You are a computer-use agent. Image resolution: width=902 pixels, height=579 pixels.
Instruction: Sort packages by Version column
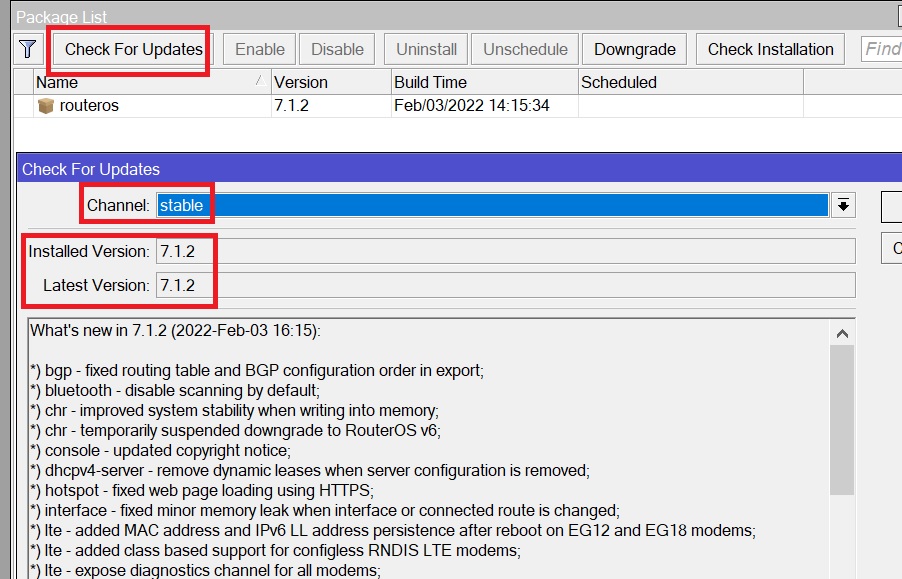331,82
